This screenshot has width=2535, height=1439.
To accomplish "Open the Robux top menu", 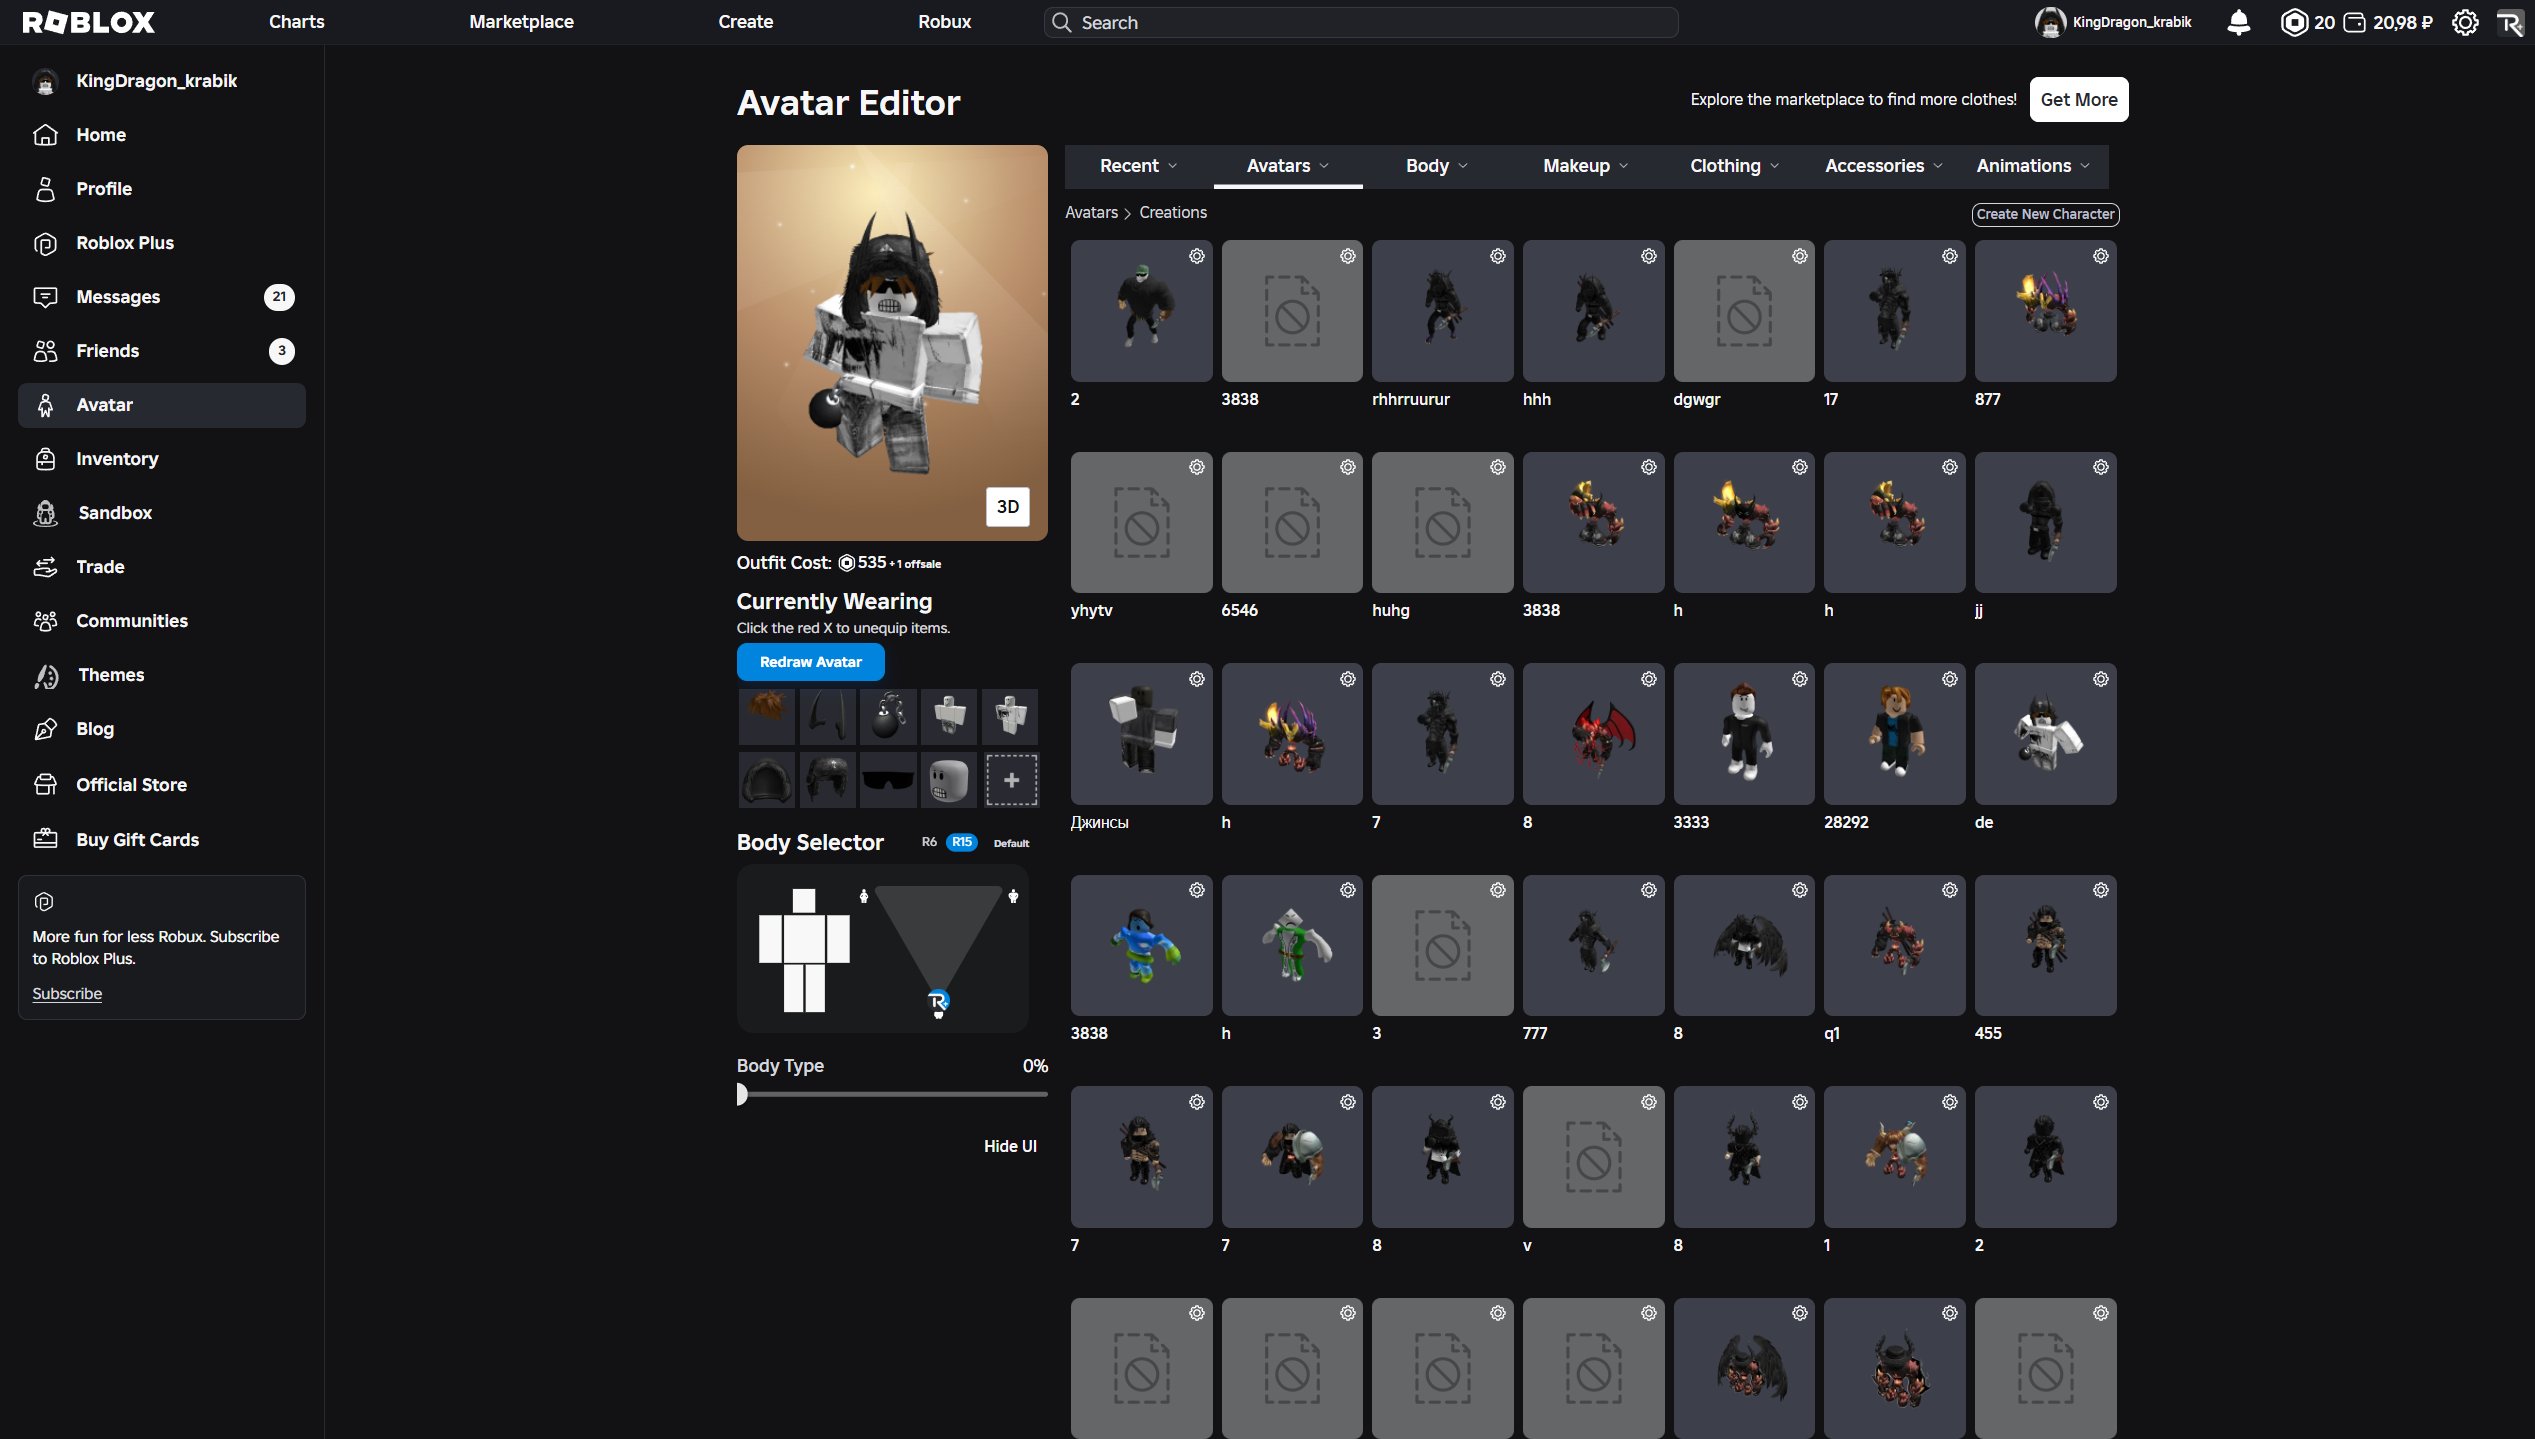I will pos(945,22).
